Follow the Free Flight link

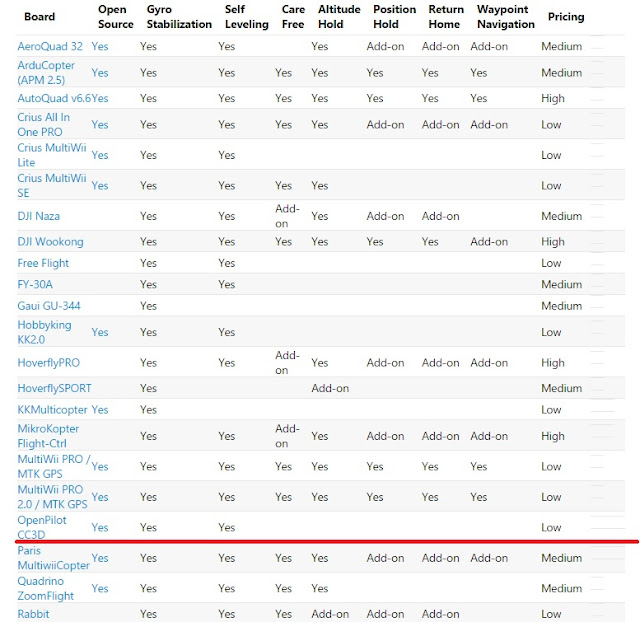[x=43, y=263]
